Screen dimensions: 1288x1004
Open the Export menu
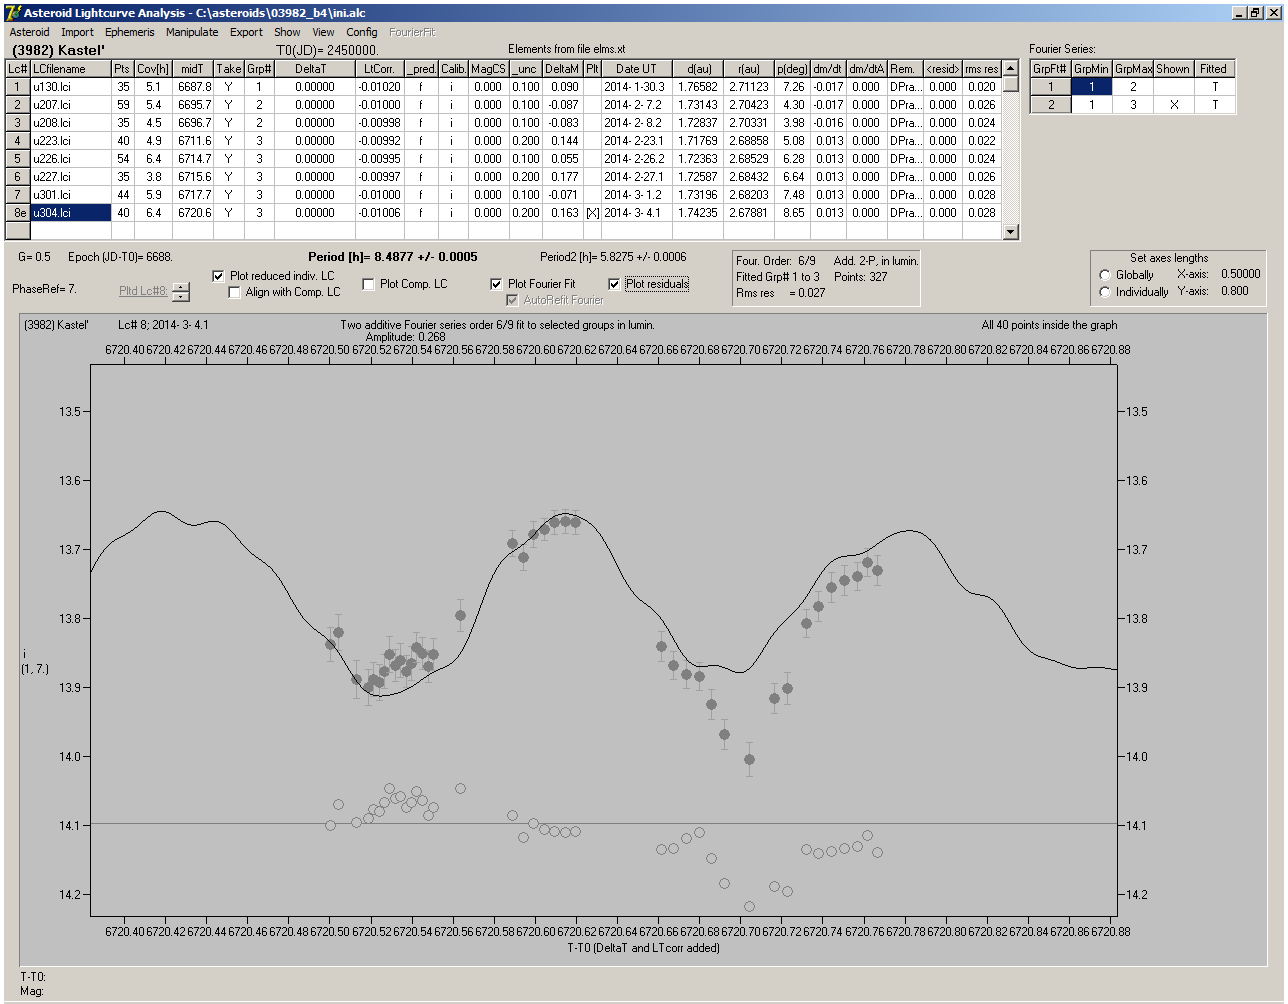[246, 32]
